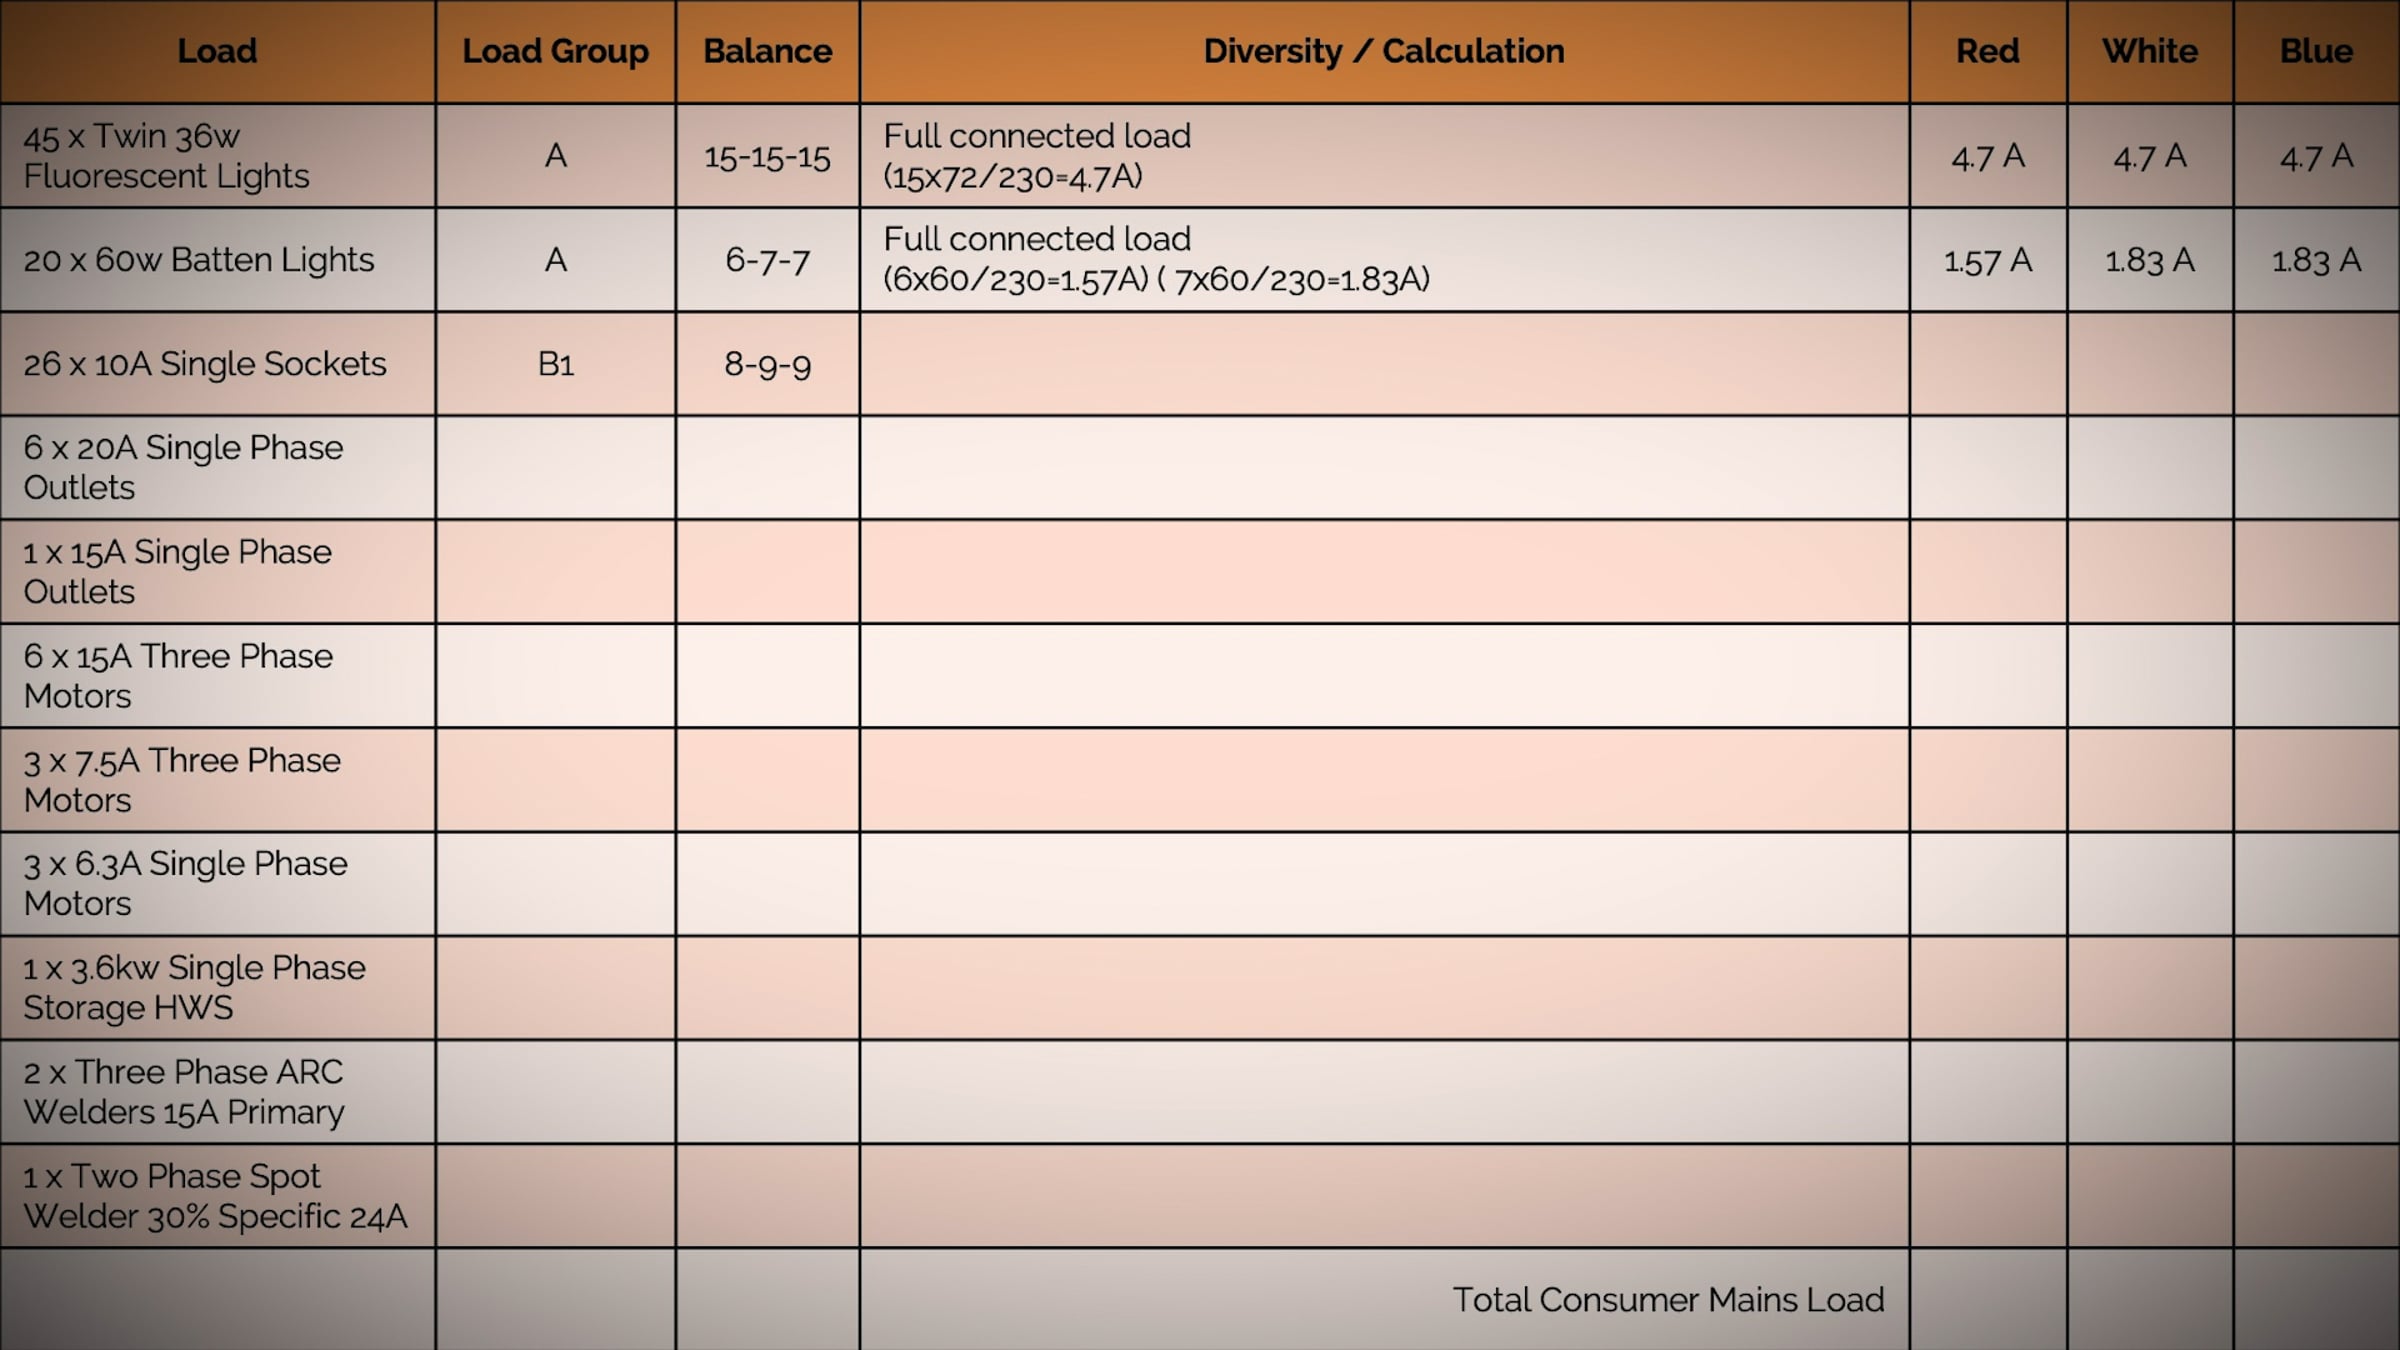The image size is (2400, 1350).
Task: Click the 45 x Twin 36w Fluorescent Lights cell
Action: (218, 157)
